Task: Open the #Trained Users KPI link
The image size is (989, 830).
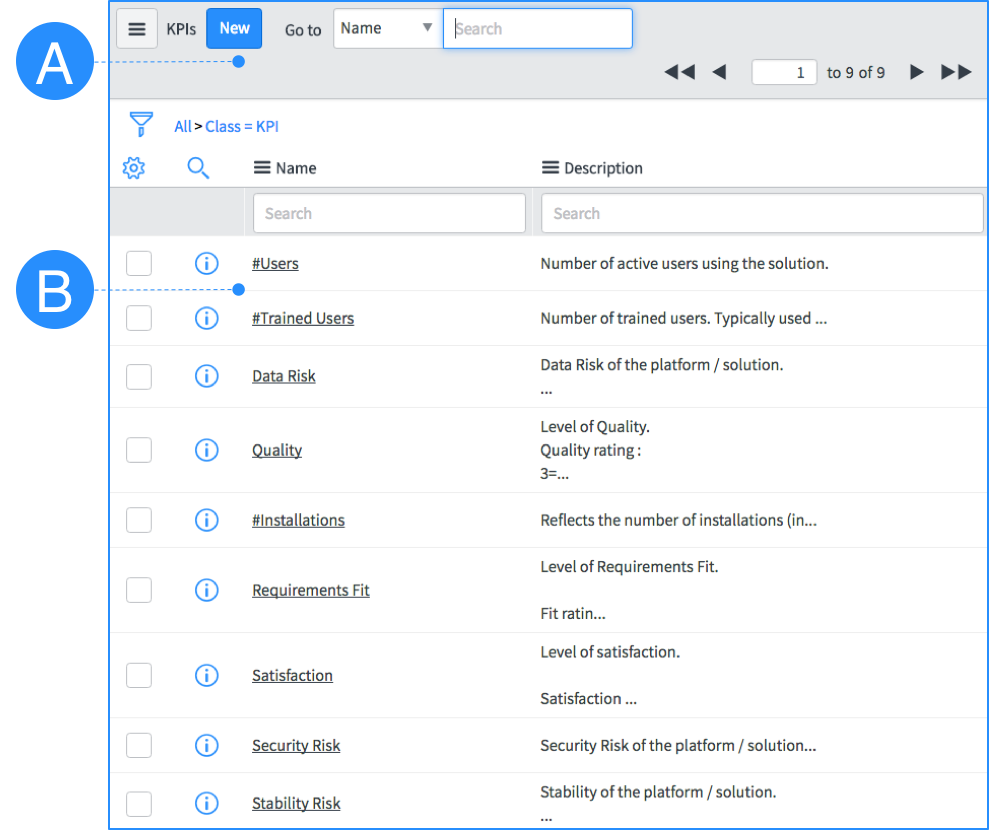Action: tap(303, 319)
